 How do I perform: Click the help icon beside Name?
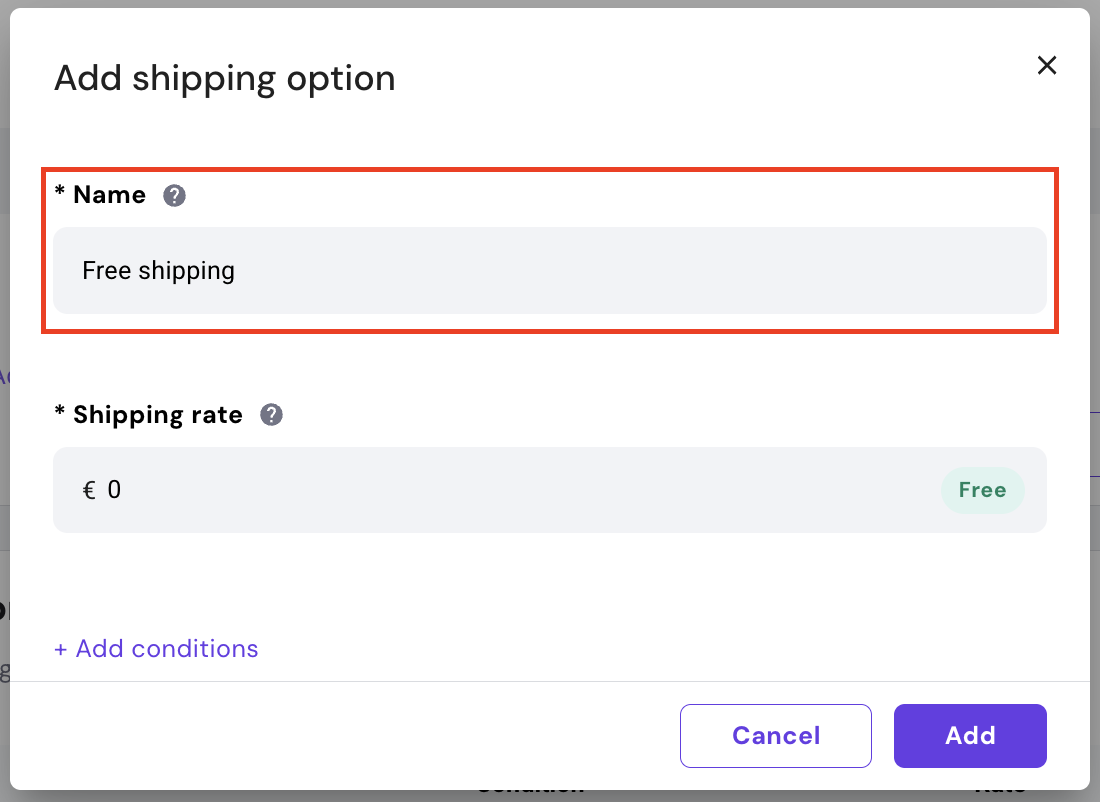tap(175, 195)
